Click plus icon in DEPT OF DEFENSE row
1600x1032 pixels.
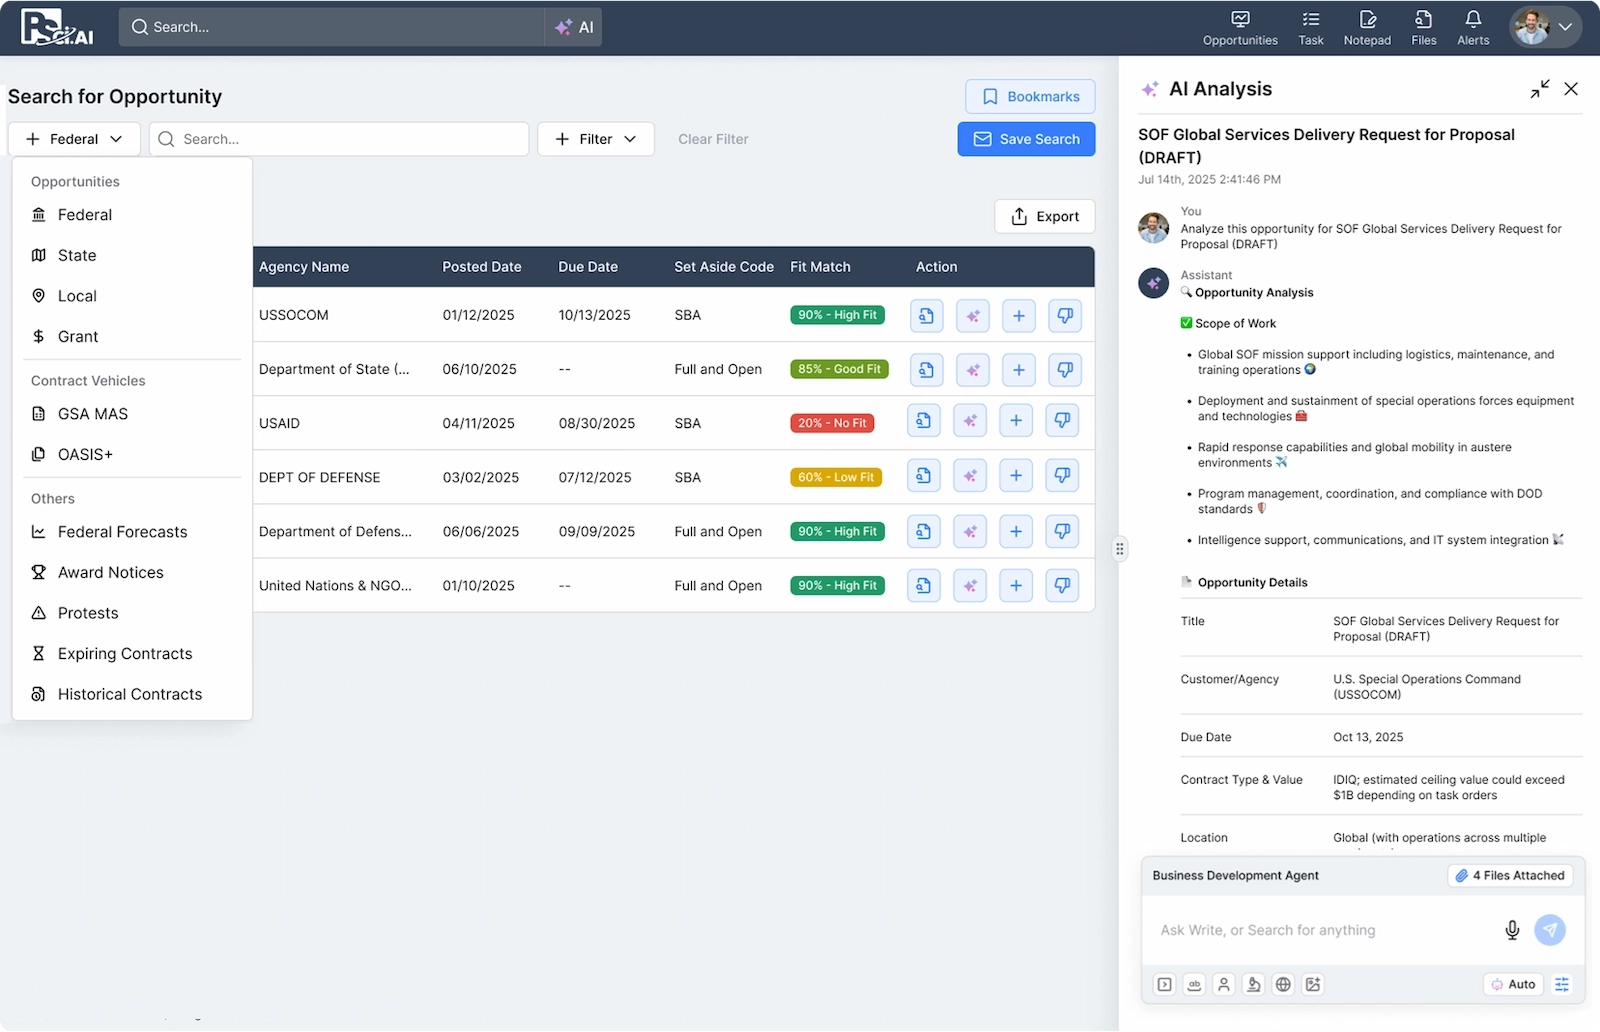pos(1016,476)
